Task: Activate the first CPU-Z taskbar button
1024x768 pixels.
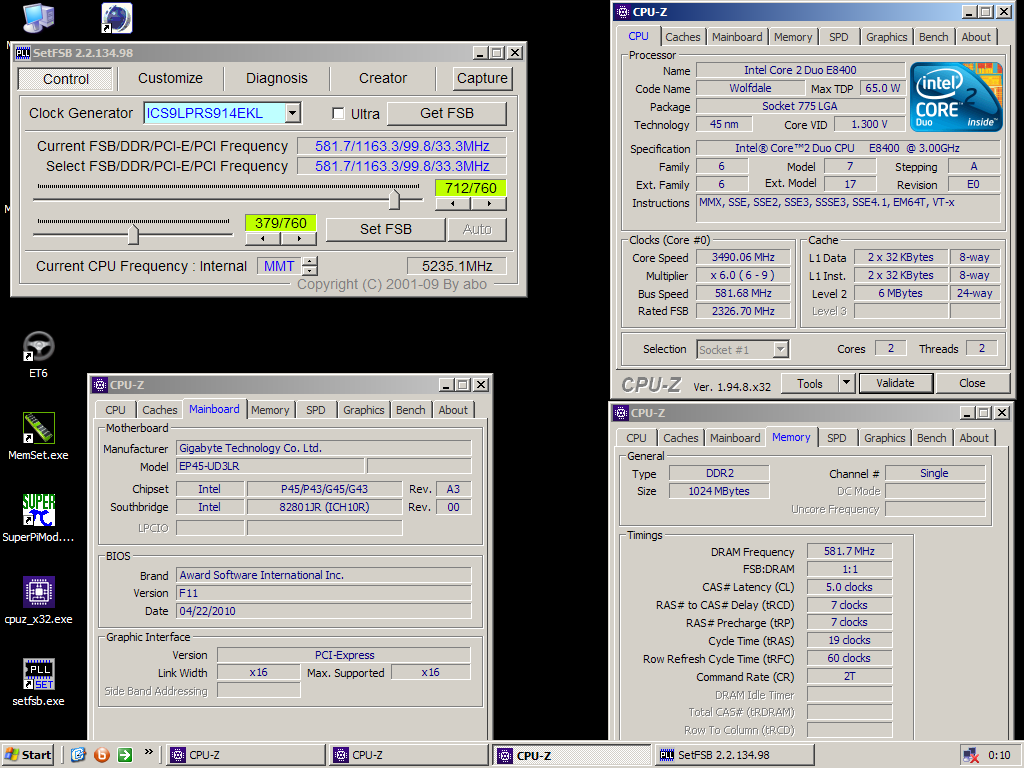Action: pos(246,755)
